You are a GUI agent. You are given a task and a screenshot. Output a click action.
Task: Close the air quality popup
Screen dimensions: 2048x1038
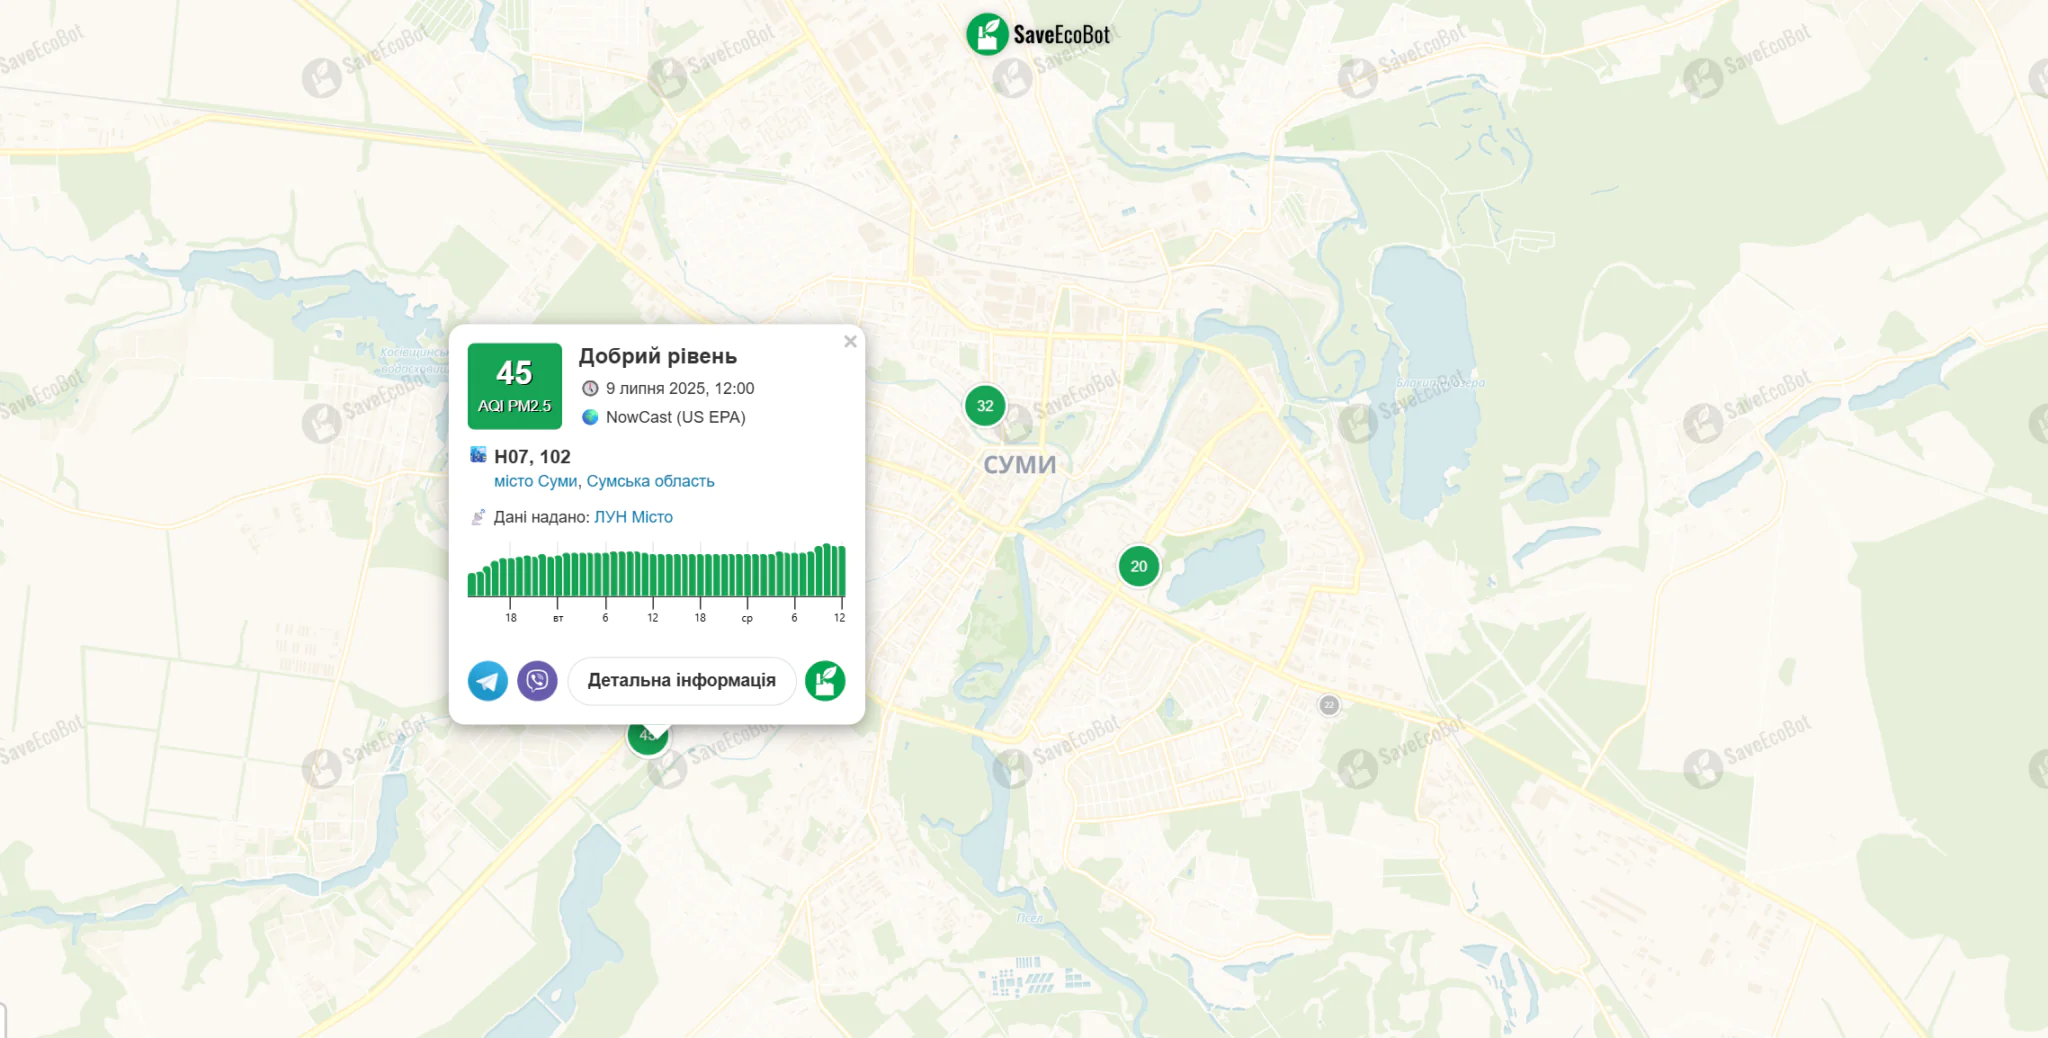pos(850,342)
